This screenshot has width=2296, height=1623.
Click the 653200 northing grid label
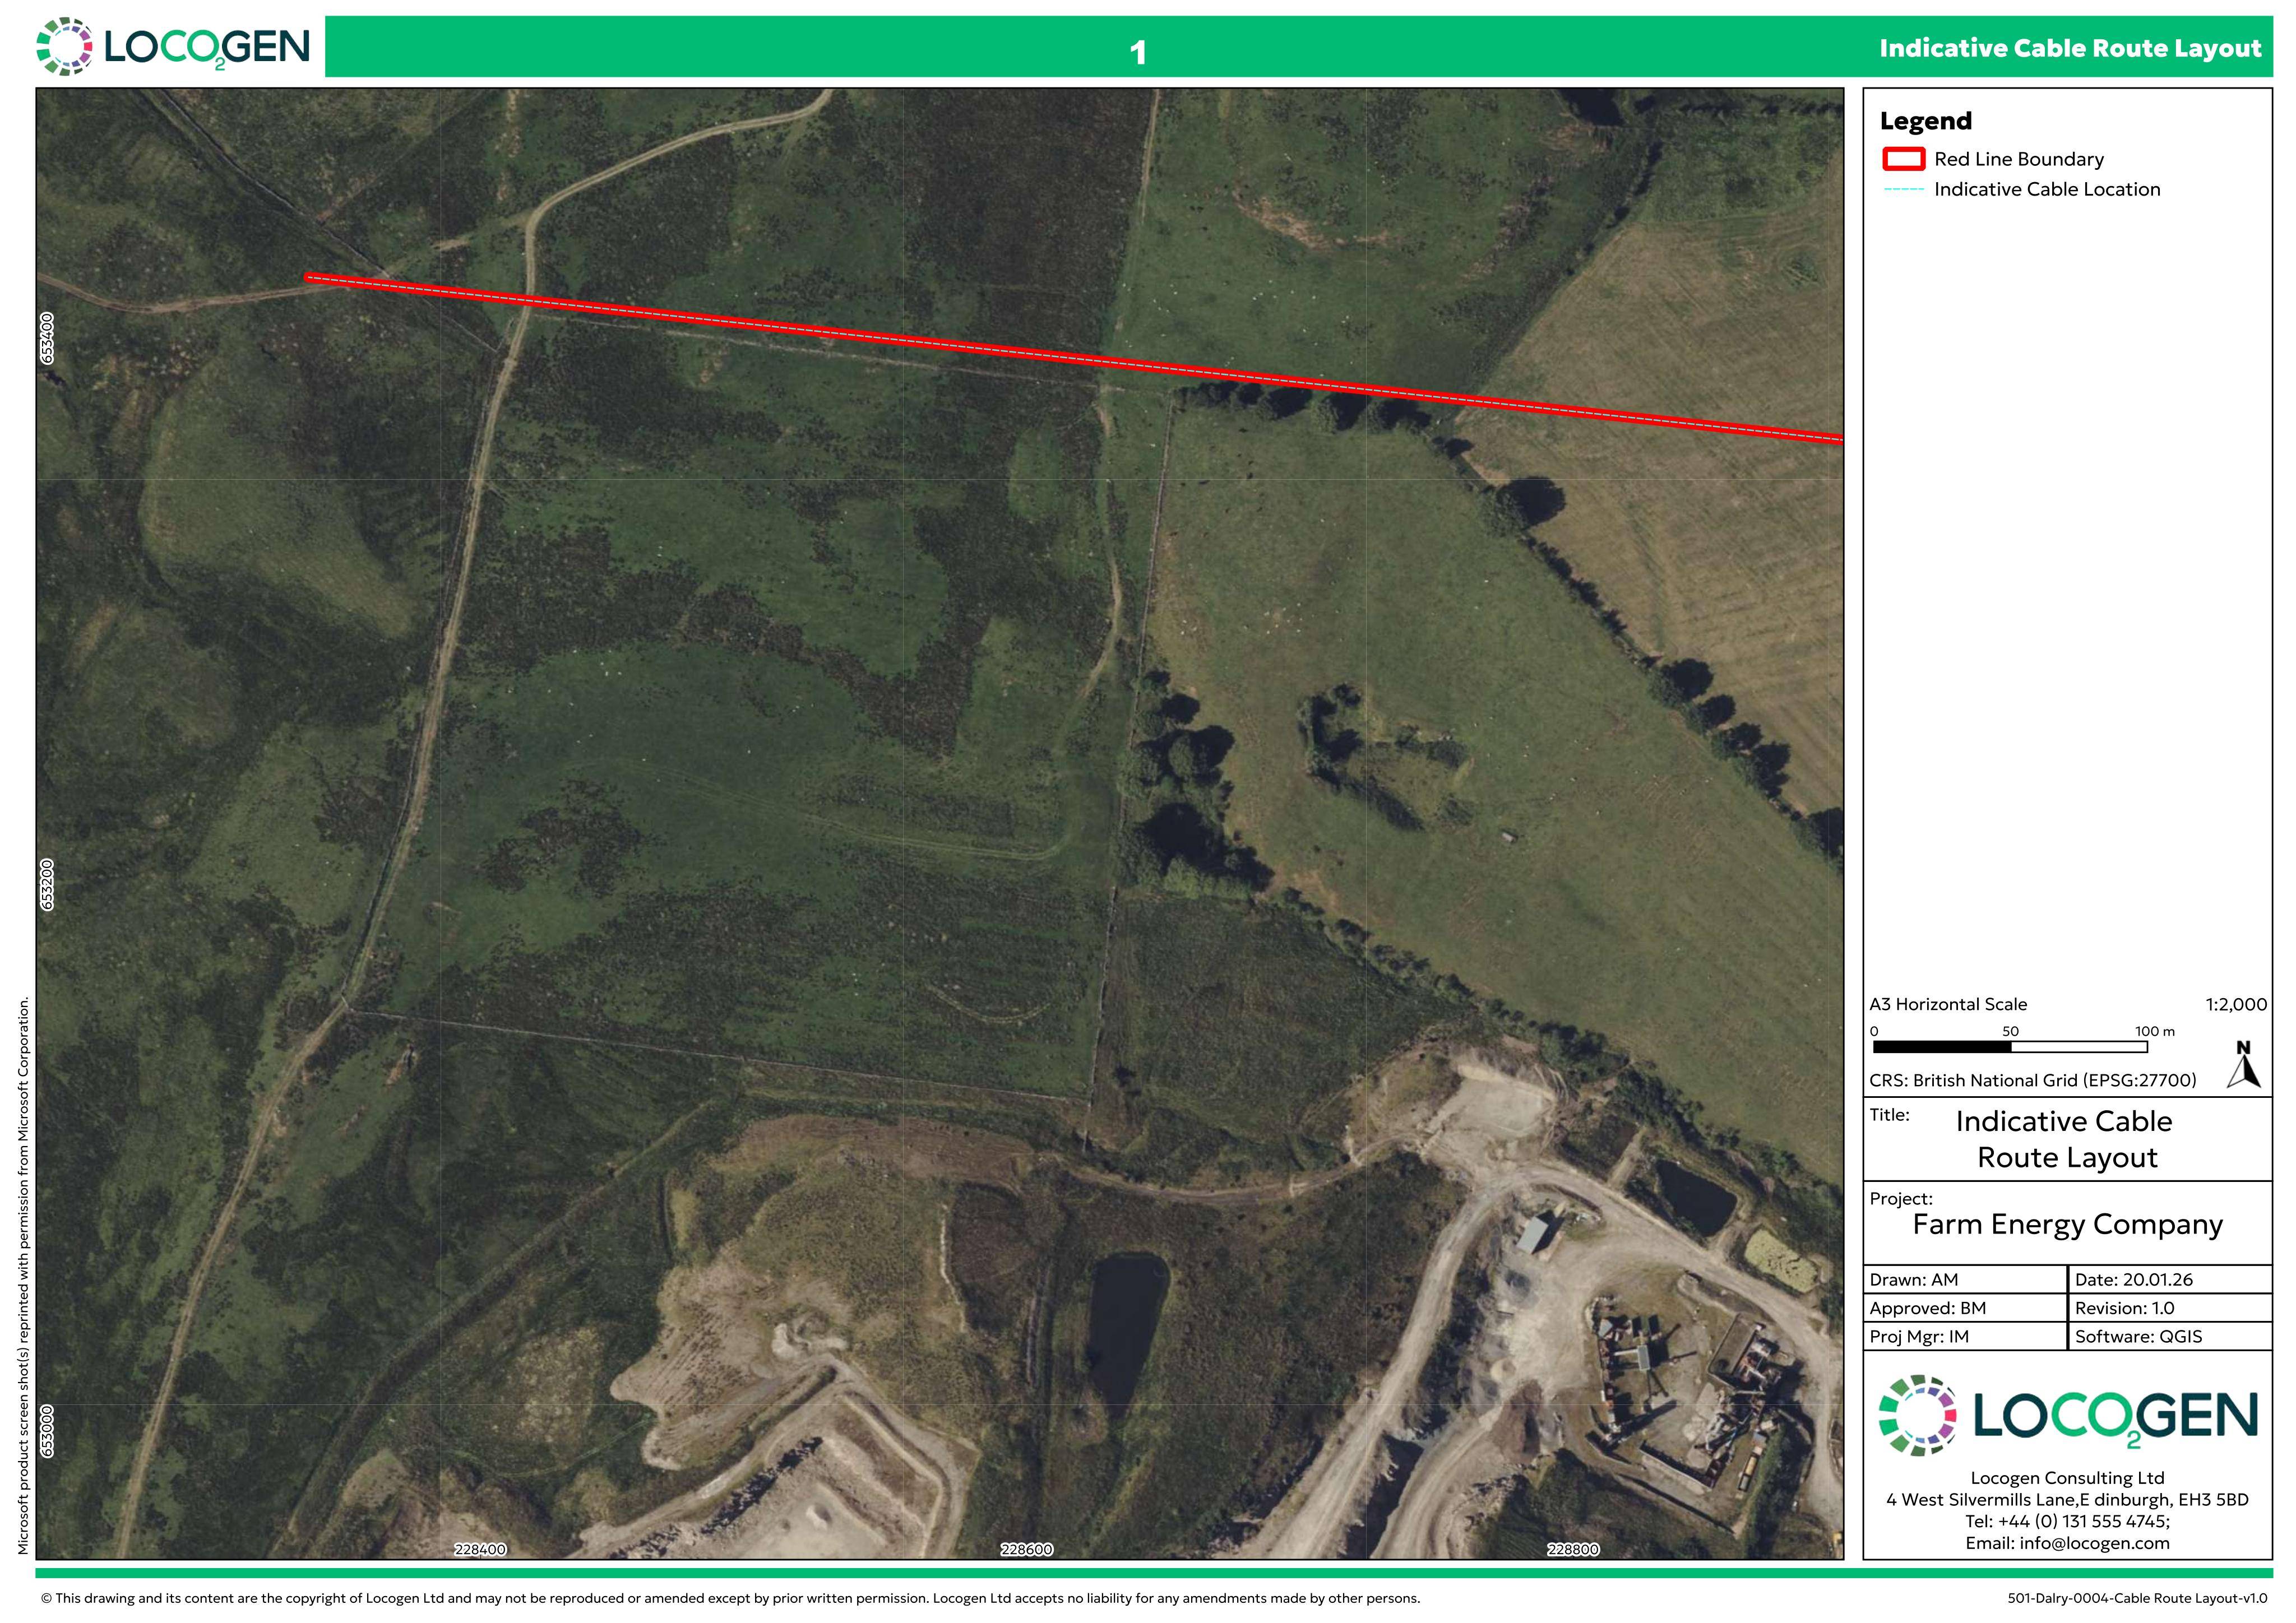(x=47, y=884)
